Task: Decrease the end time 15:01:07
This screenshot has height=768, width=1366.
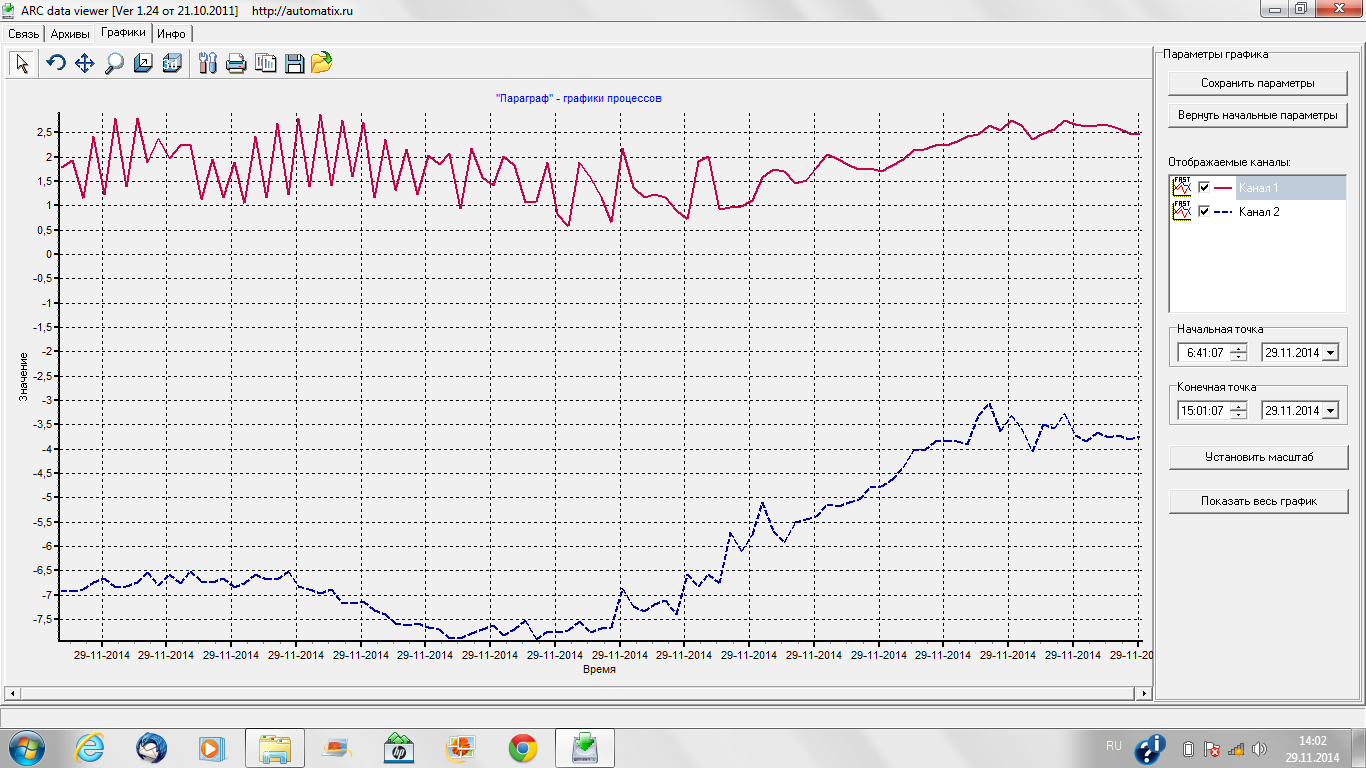Action: tap(1239, 415)
